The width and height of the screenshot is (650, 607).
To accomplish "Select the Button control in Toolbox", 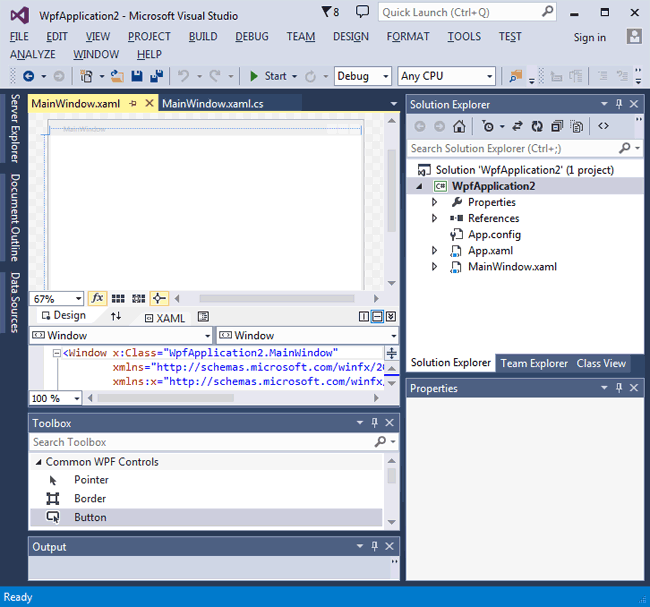I will (x=206, y=517).
